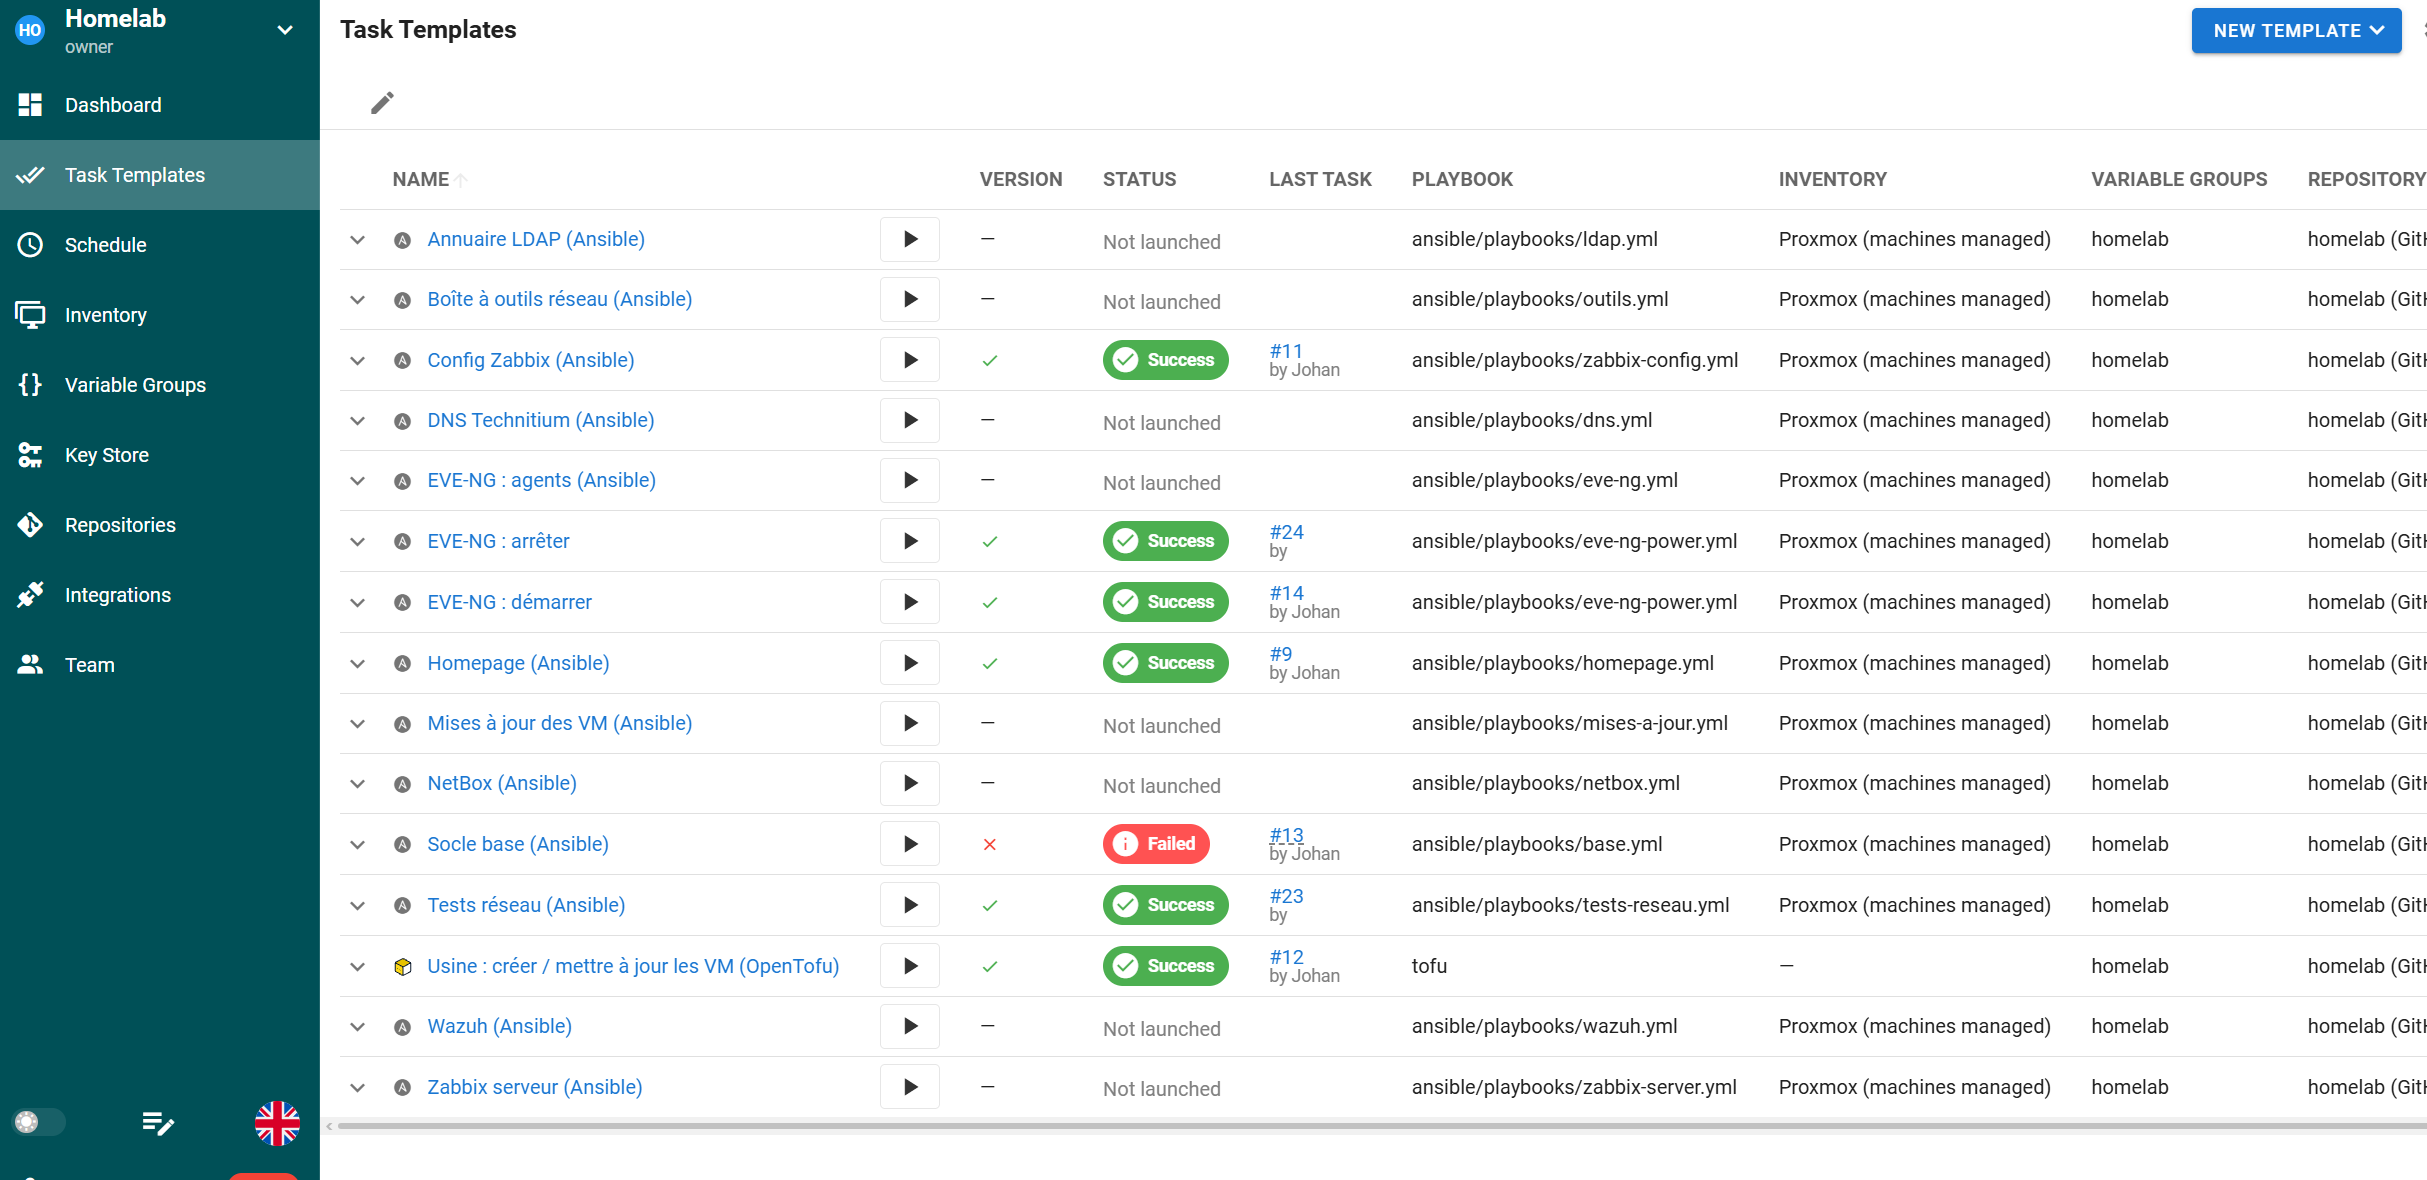Click the Schedule clock icon
This screenshot has width=2427, height=1180.
30,245
